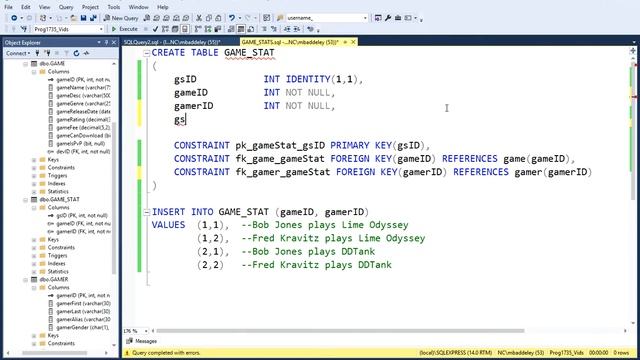The width and height of the screenshot is (640, 360).
Task: Pin the Object Explorer panel
Action: (107, 42)
